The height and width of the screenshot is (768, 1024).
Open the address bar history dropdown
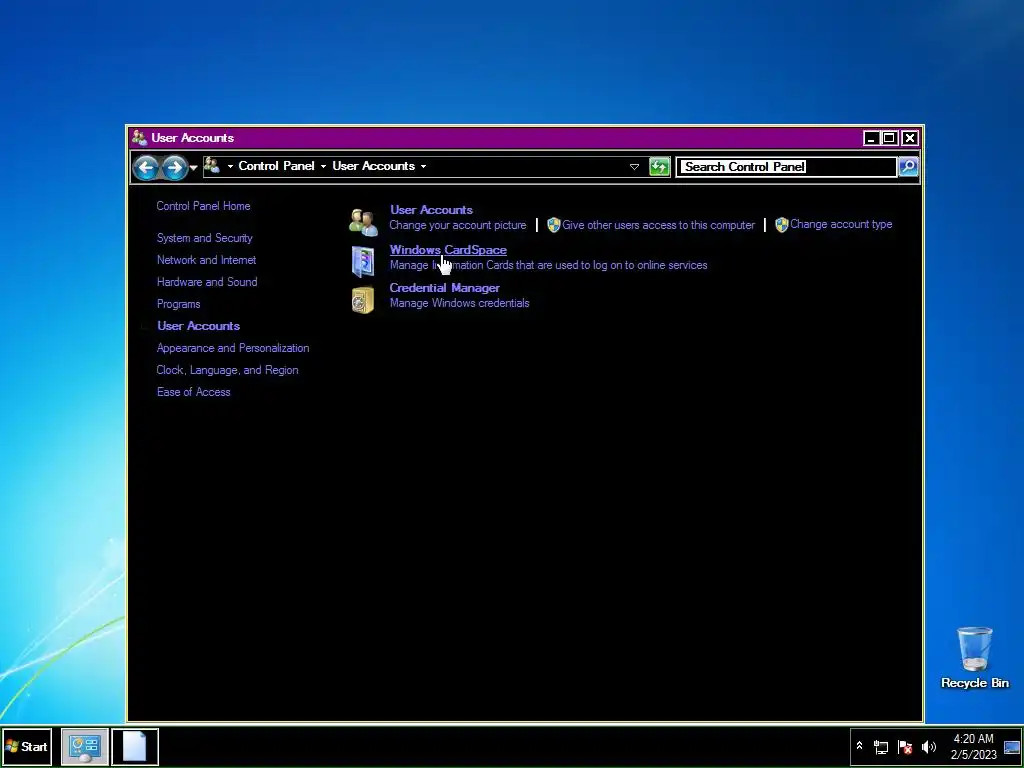pyautogui.click(x=634, y=167)
